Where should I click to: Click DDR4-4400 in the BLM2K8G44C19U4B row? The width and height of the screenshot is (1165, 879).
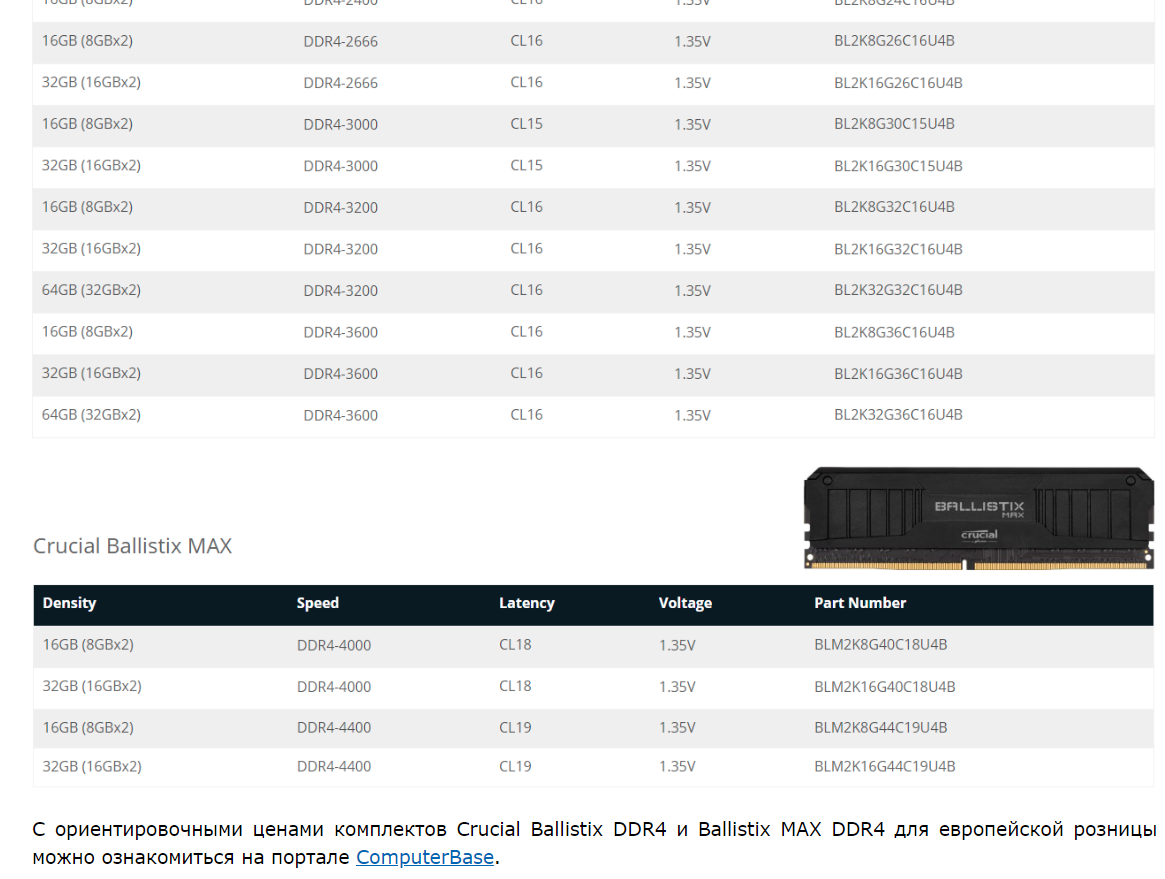click(334, 728)
